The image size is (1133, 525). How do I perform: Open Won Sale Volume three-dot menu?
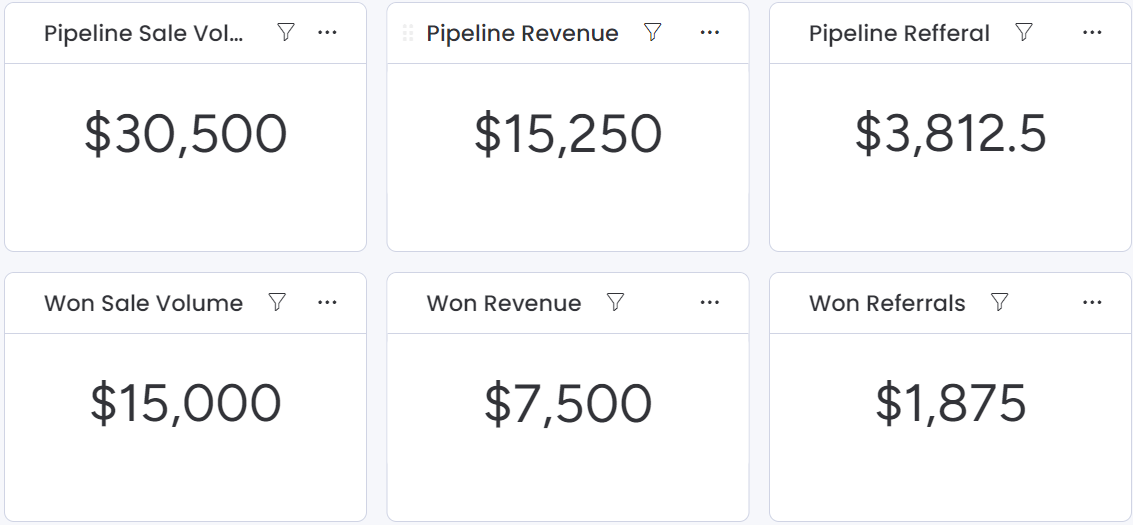point(327,302)
